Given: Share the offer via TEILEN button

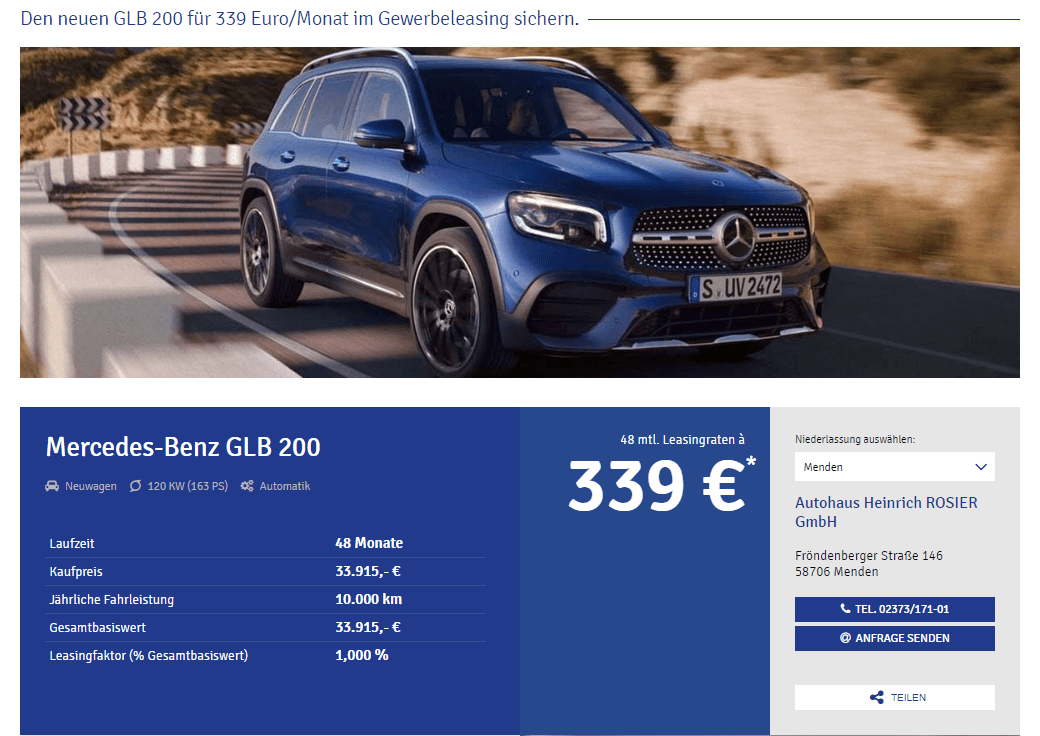Looking at the screenshot, I should (895, 698).
